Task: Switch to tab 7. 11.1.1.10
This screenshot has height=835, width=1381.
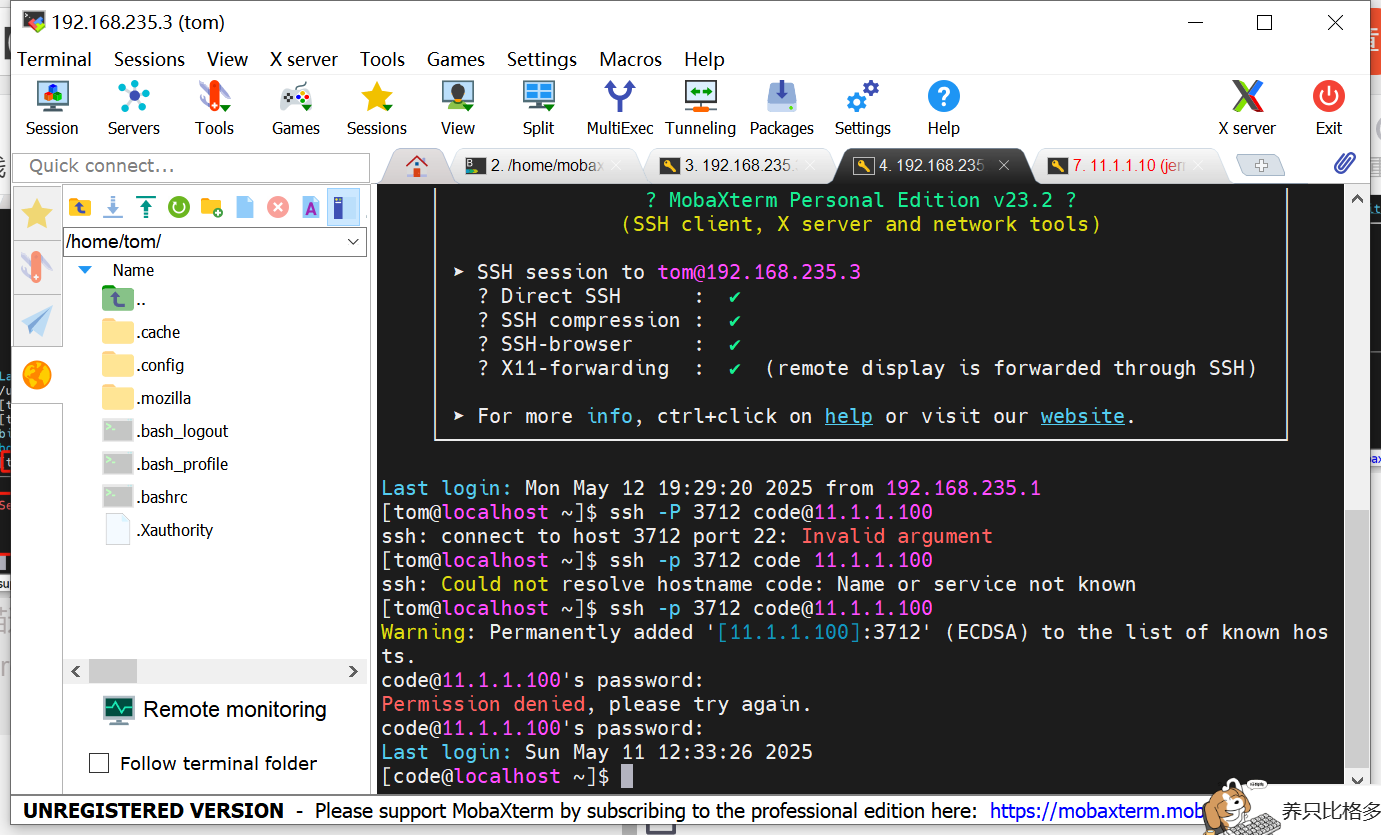Action: click(x=1128, y=166)
